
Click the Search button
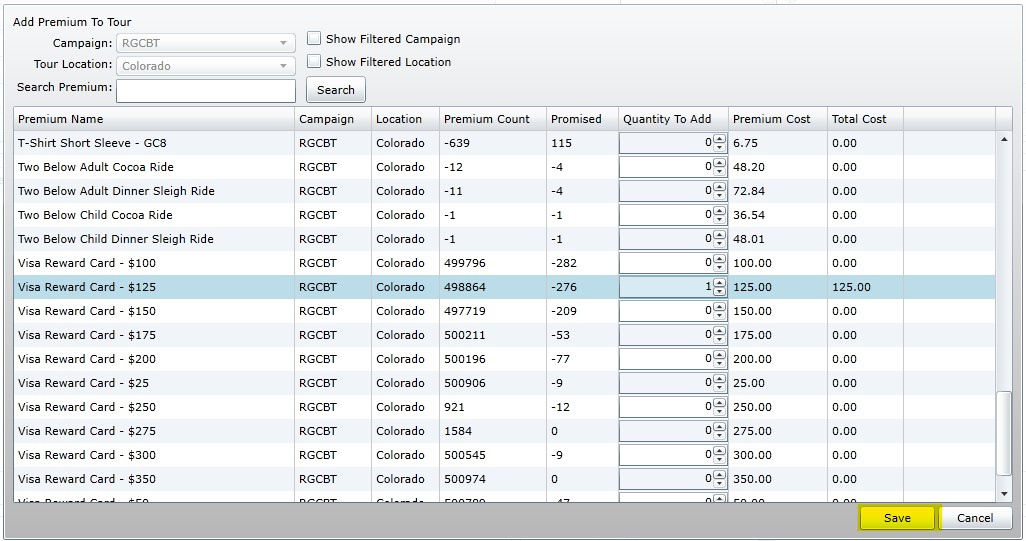(x=336, y=90)
